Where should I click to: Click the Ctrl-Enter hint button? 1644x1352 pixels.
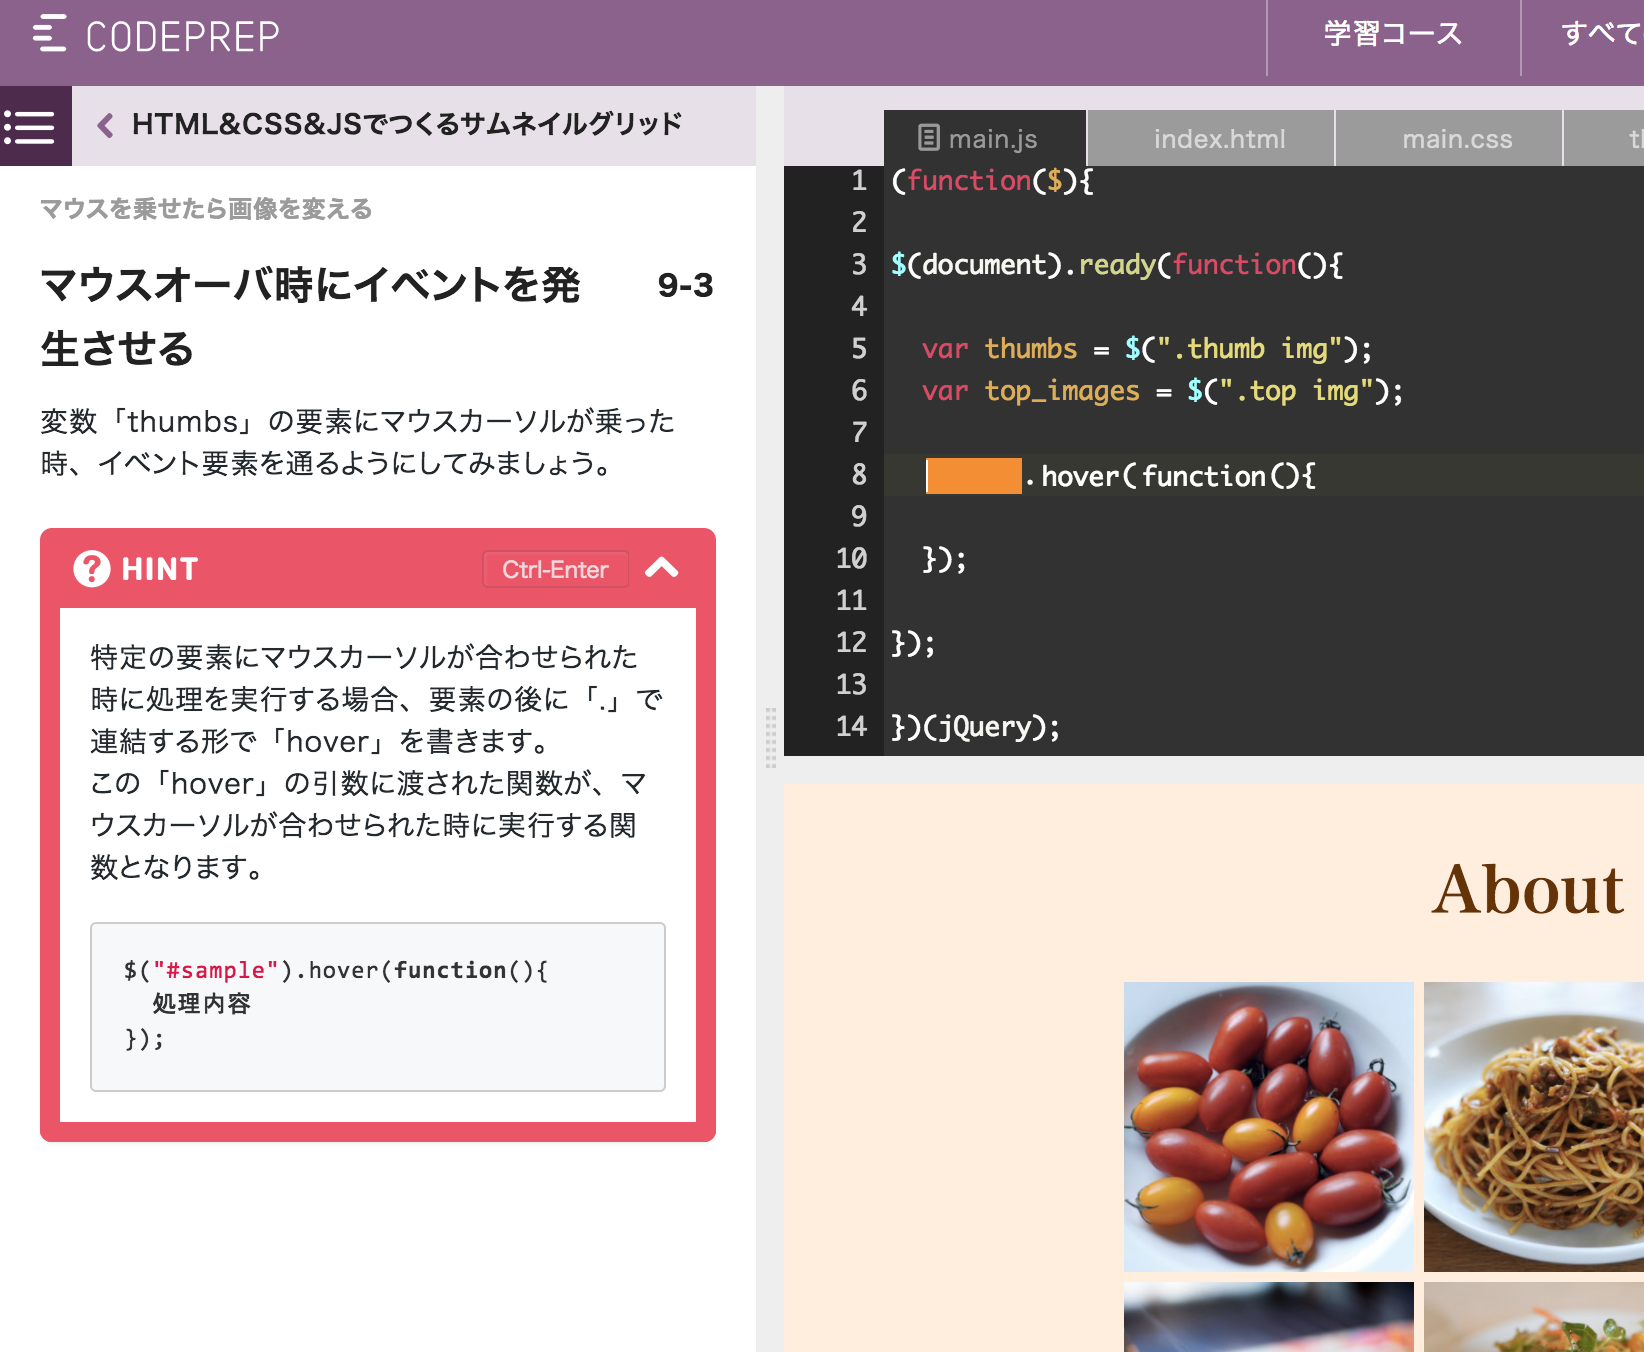coord(555,569)
